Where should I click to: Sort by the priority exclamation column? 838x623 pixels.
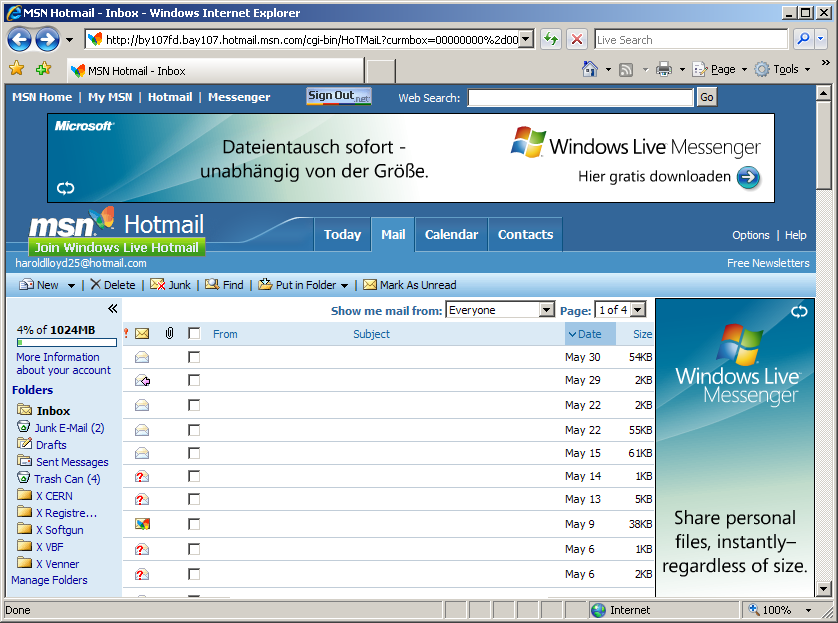coord(126,334)
